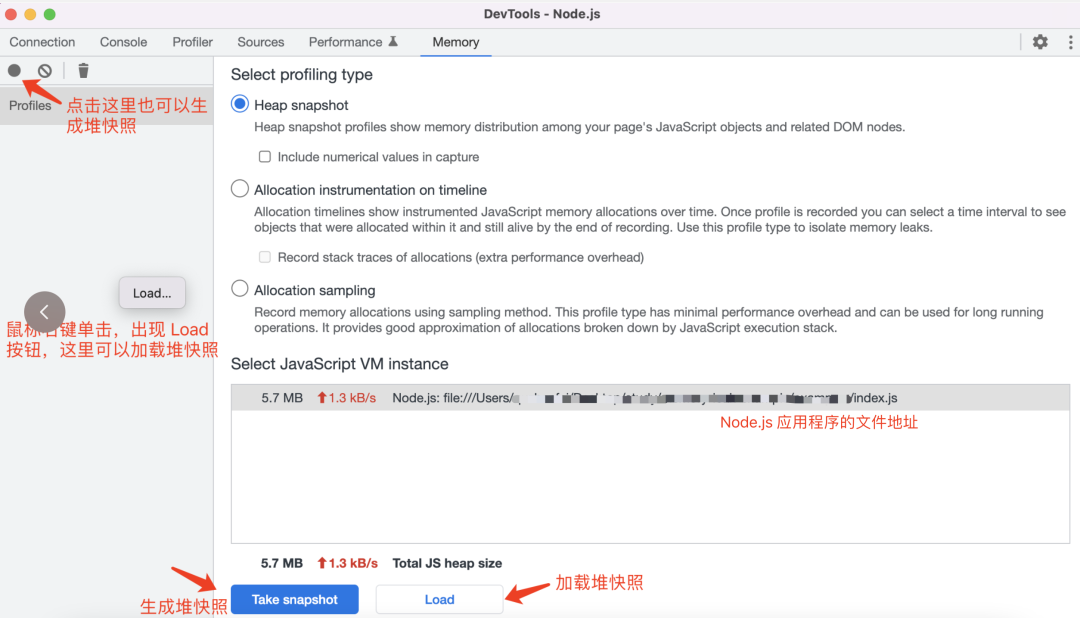
Task: Click the blue Take snapshot button
Action: pos(295,599)
